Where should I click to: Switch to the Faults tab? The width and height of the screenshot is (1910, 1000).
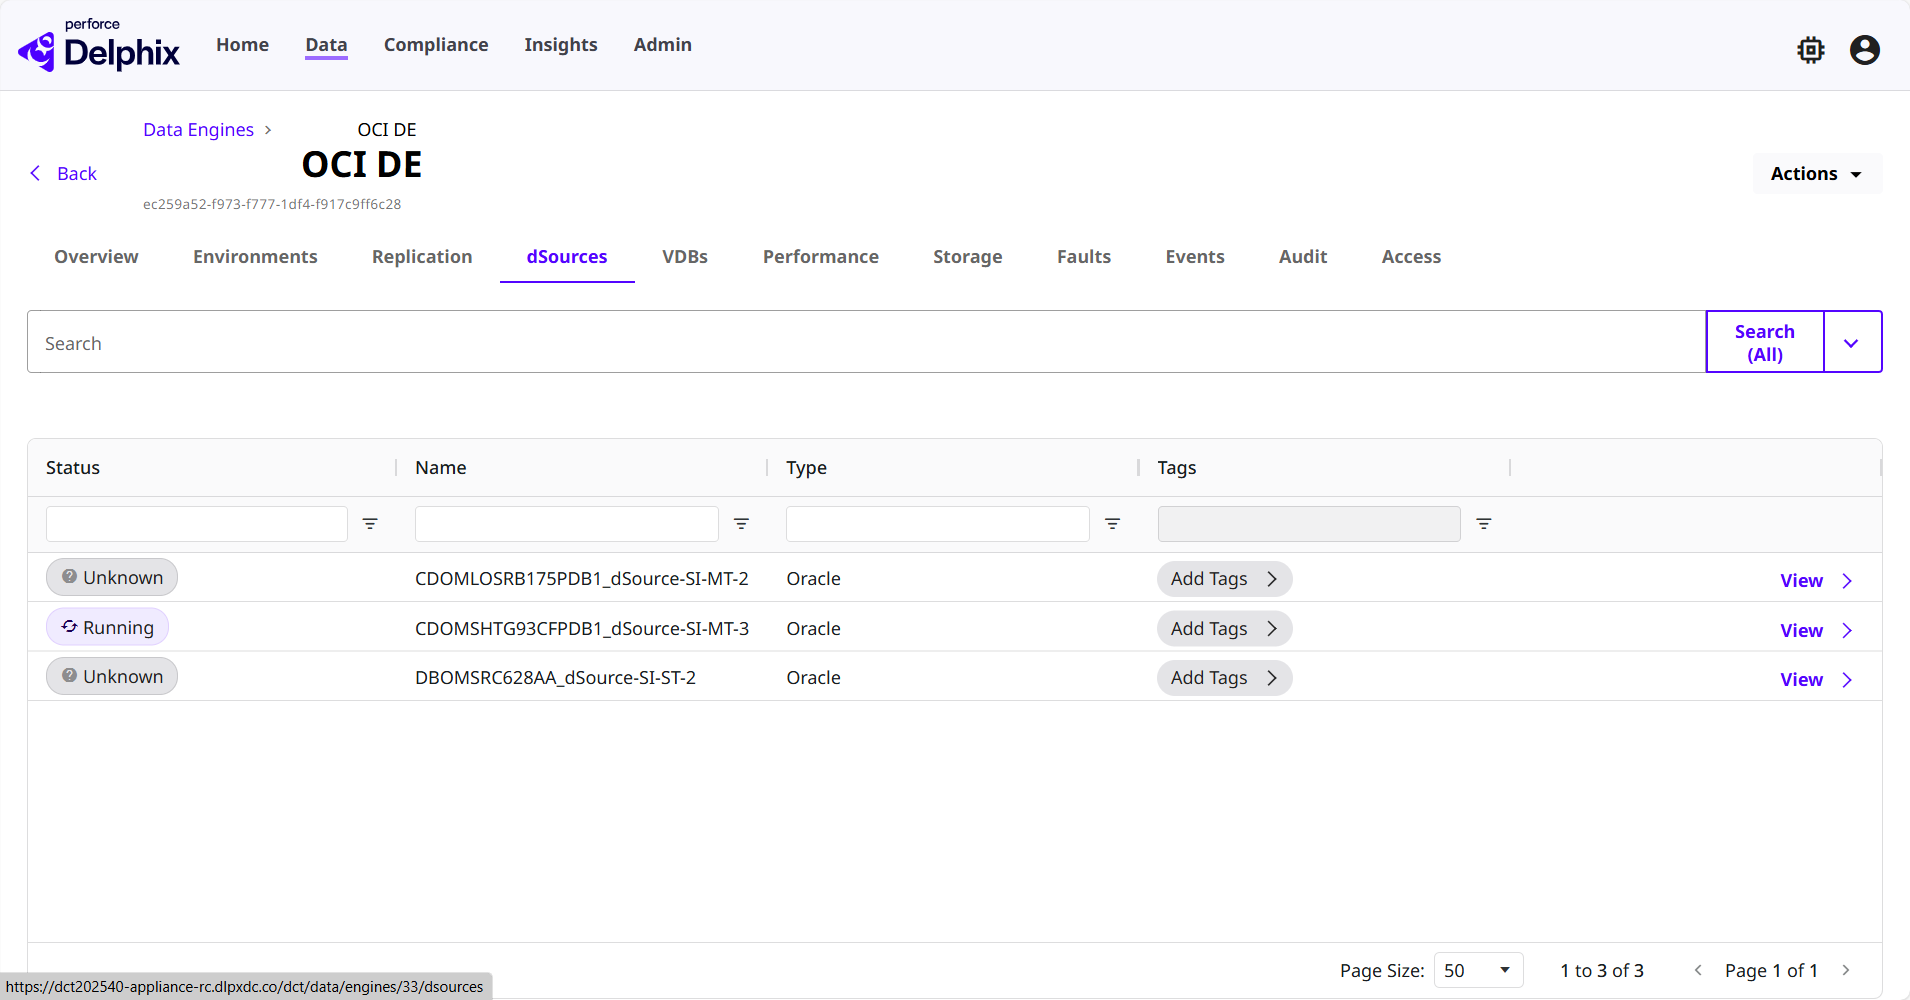click(1084, 257)
